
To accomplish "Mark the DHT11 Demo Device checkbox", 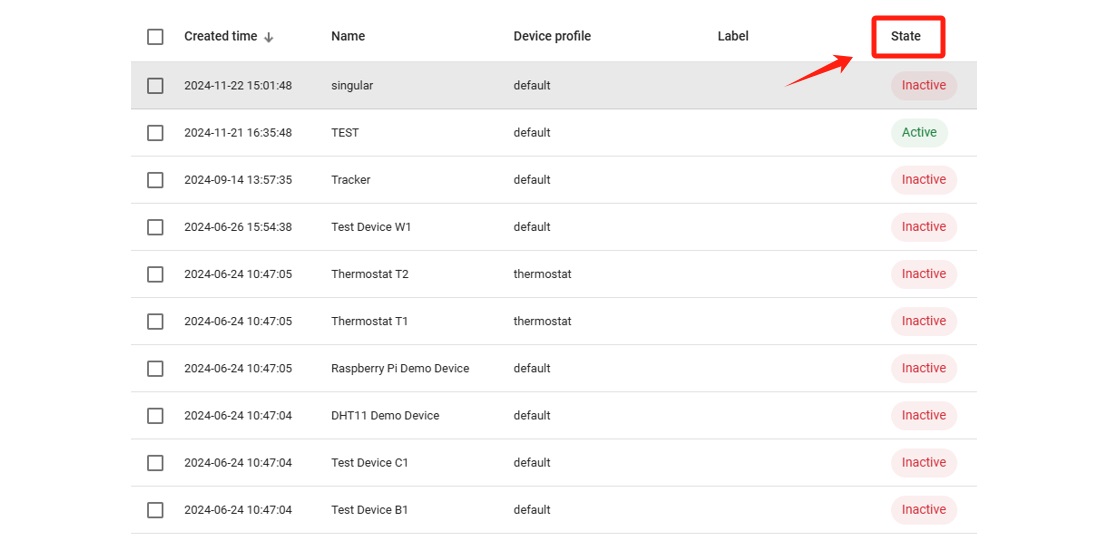I will tap(155, 416).
